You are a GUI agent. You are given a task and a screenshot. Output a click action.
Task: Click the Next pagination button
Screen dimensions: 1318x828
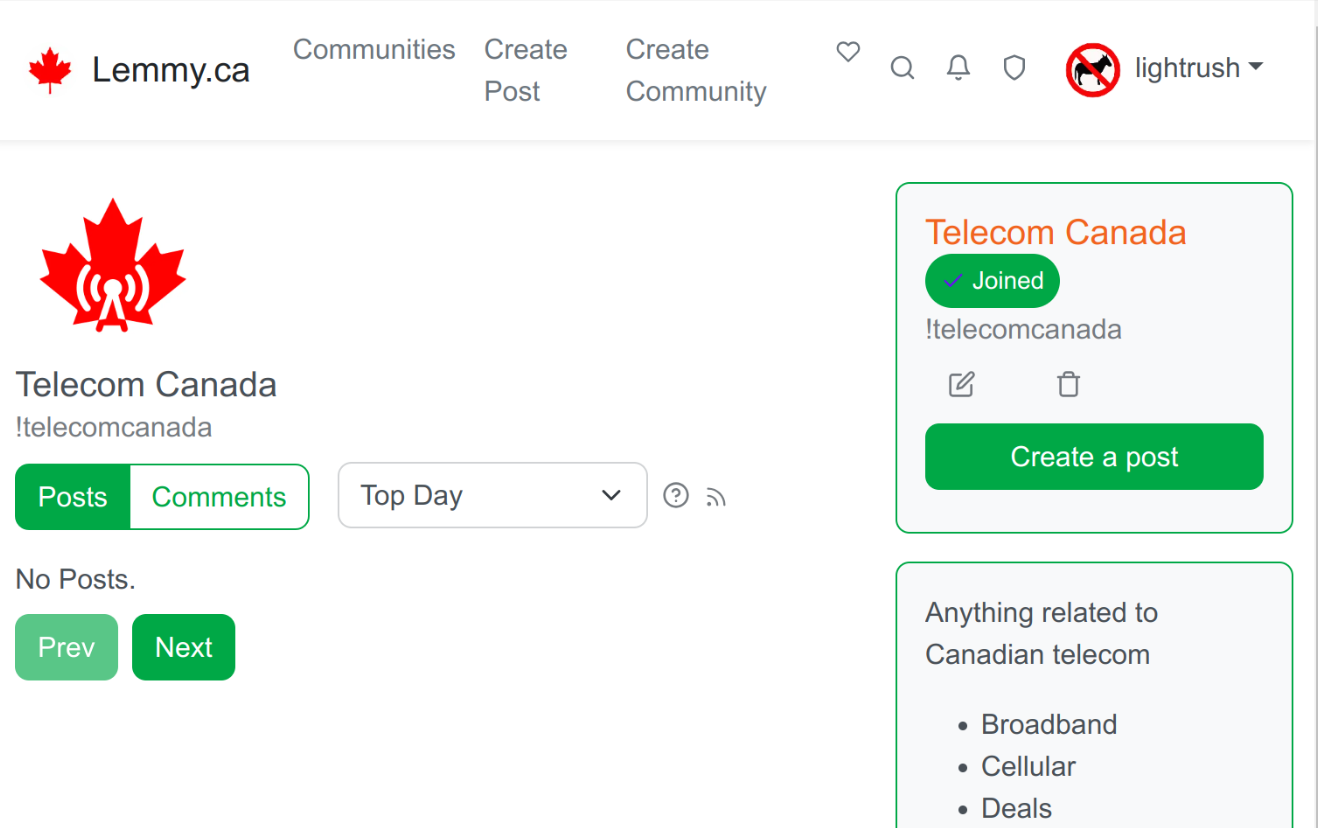[x=183, y=647]
